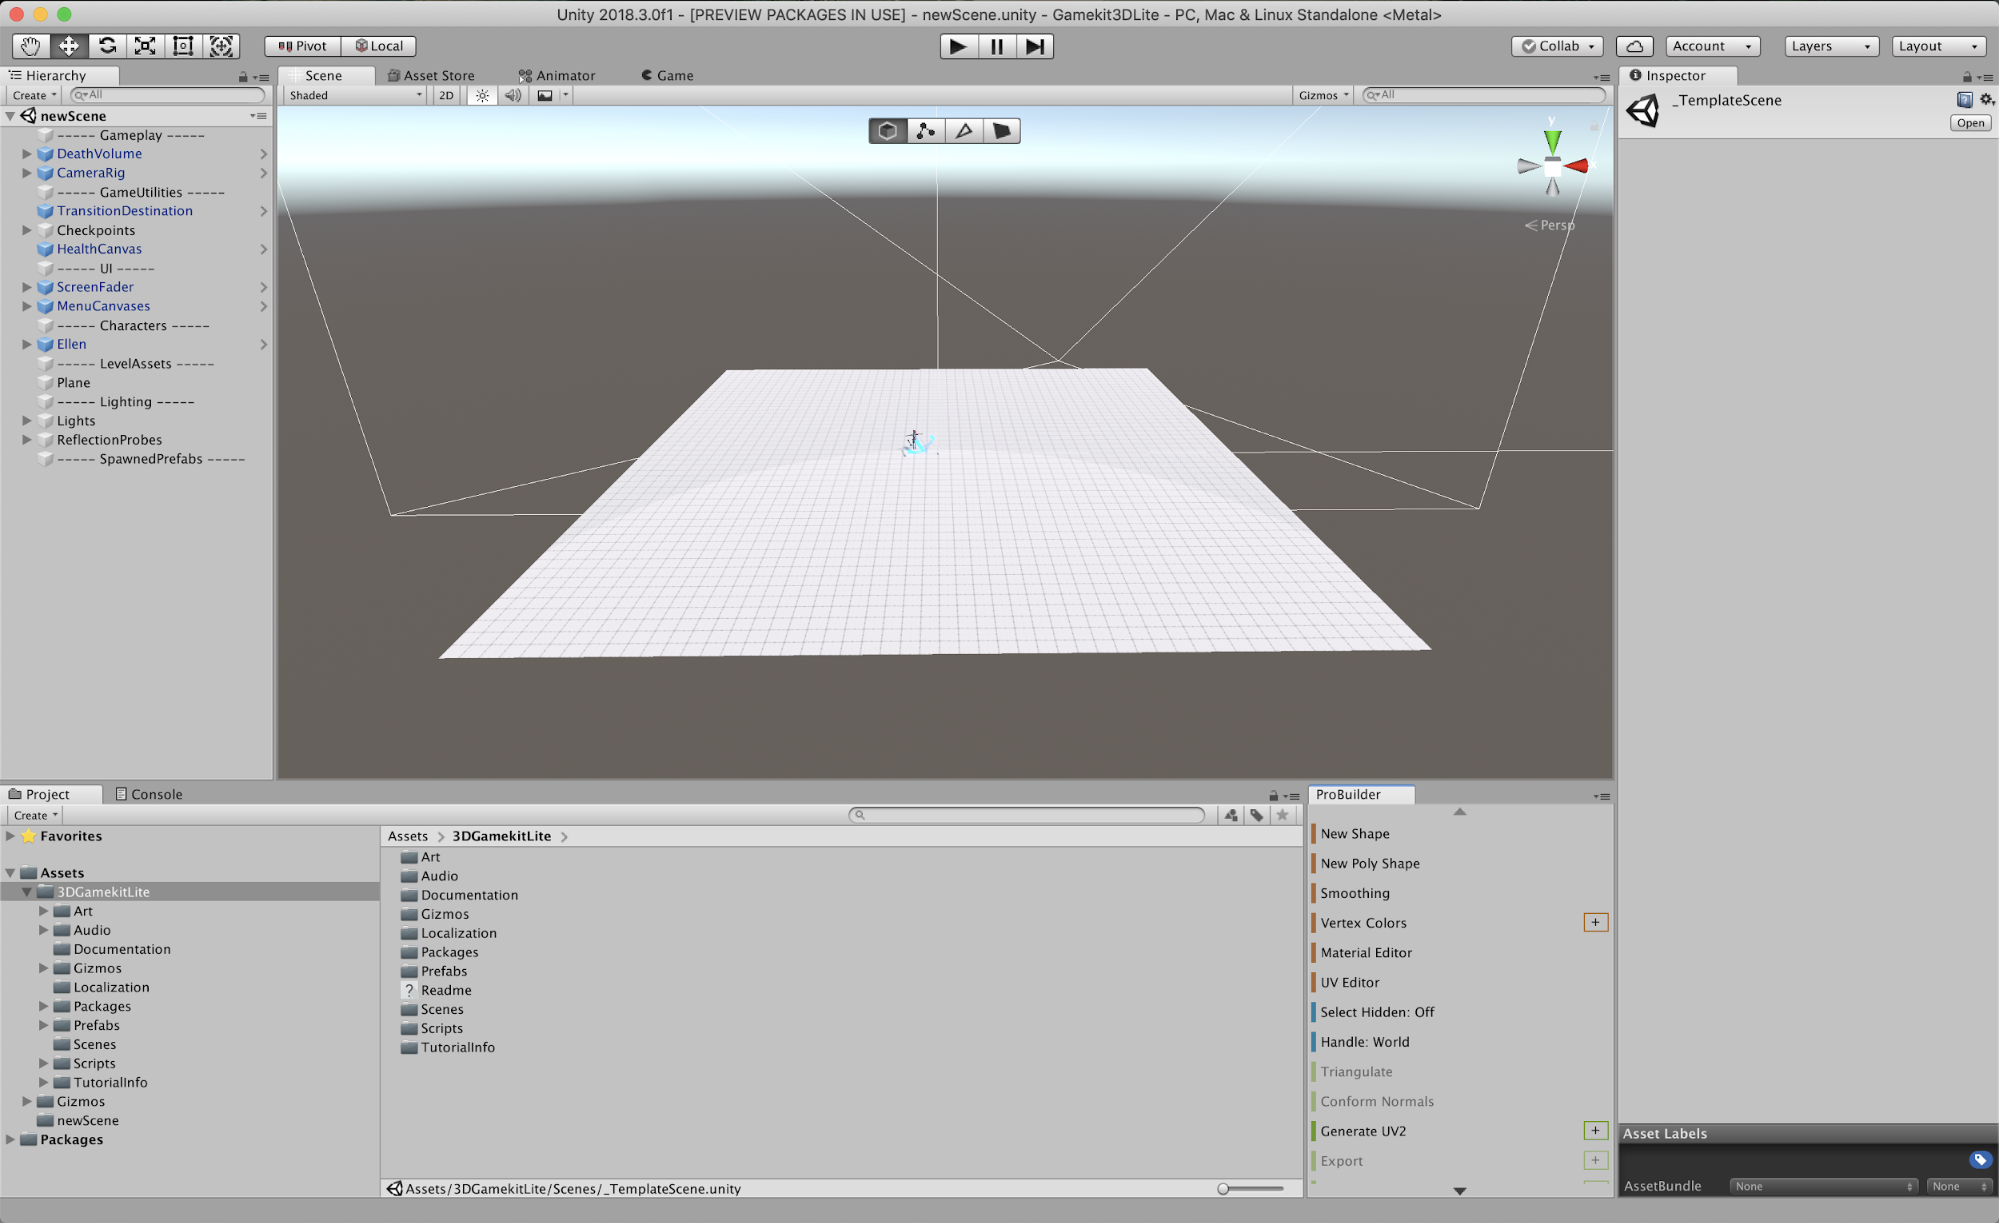Screen dimensions: 1999x1224
Task: Select the Rotate tool in toolbar
Action: (x=107, y=46)
